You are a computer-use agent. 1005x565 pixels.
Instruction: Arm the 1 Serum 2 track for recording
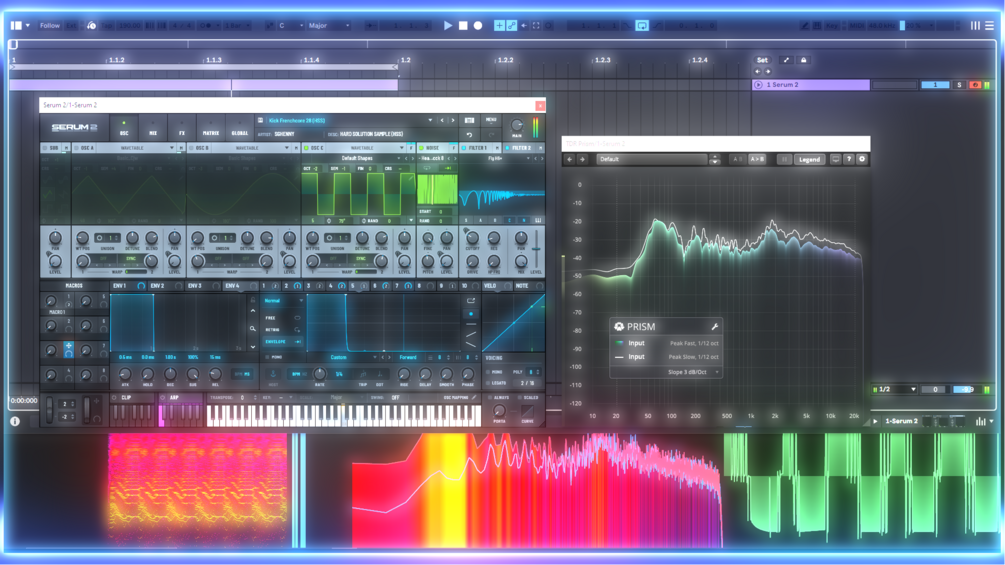pyautogui.click(x=974, y=85)
